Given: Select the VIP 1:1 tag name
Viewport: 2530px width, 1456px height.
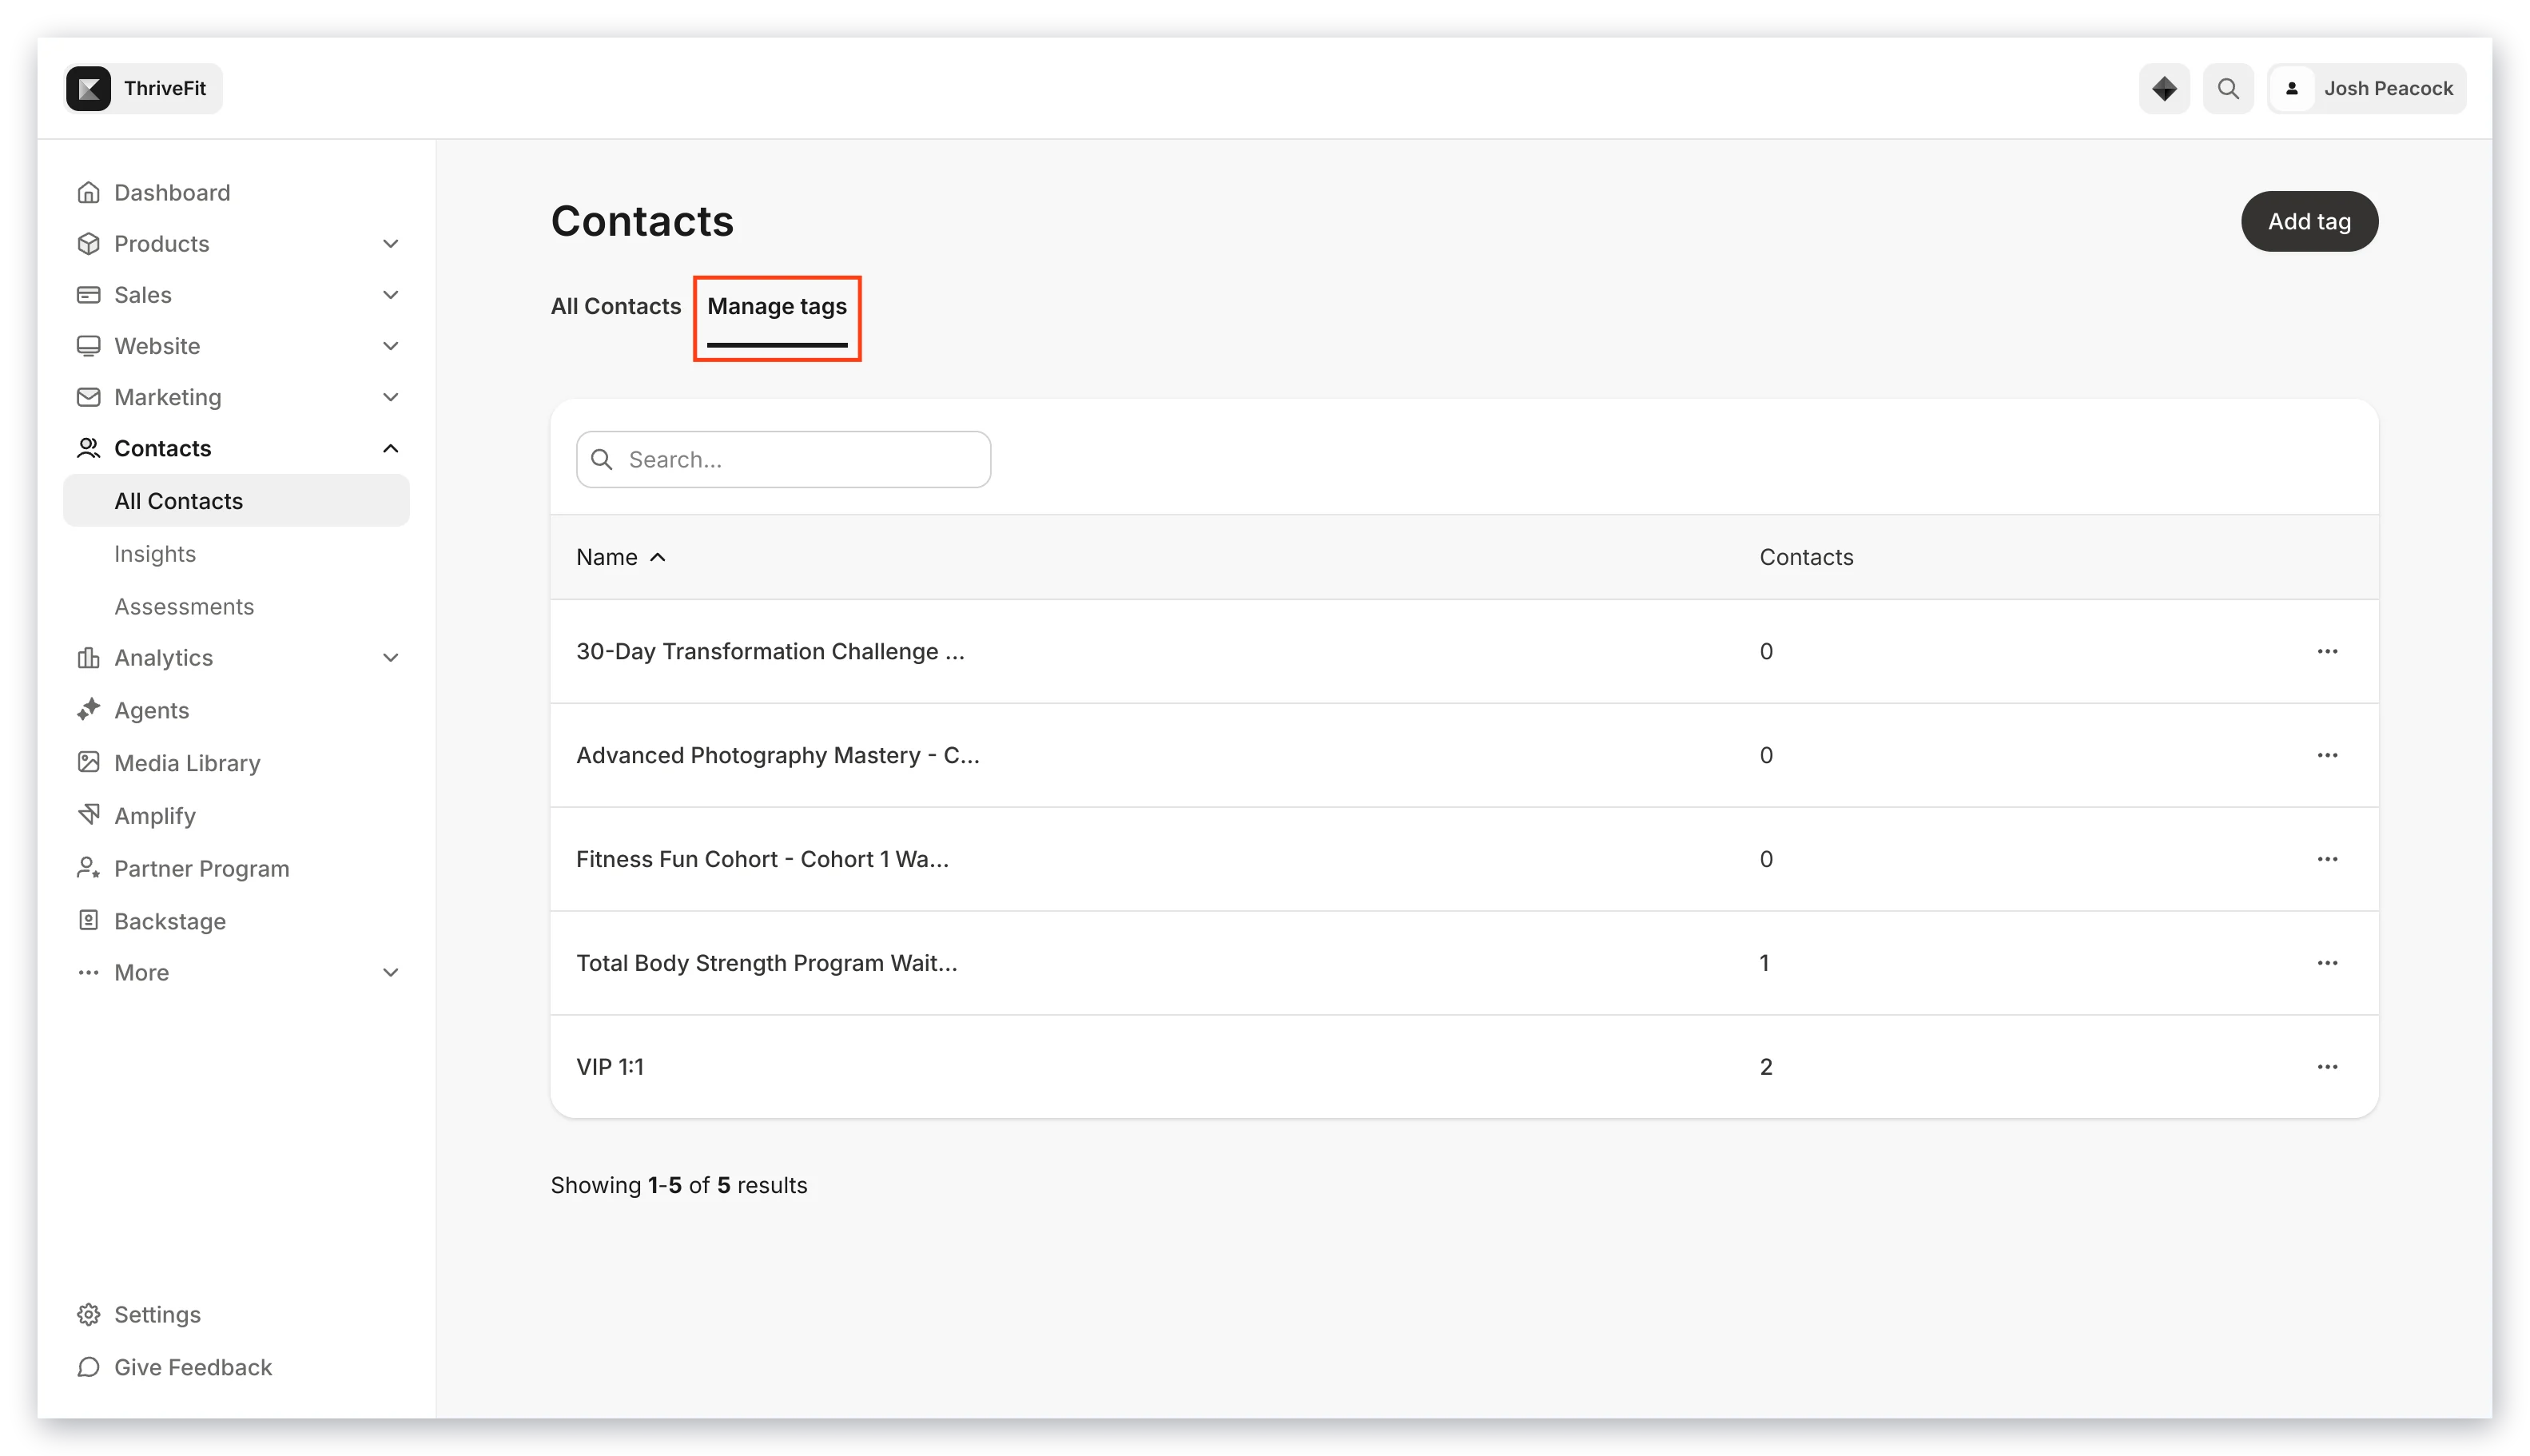Looking at the screenshot, I should 610,1067.
